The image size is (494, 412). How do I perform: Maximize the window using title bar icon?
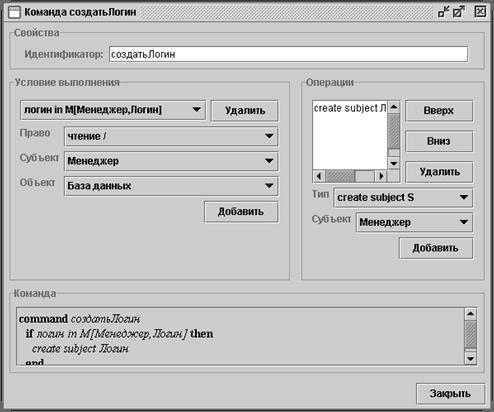459,12
